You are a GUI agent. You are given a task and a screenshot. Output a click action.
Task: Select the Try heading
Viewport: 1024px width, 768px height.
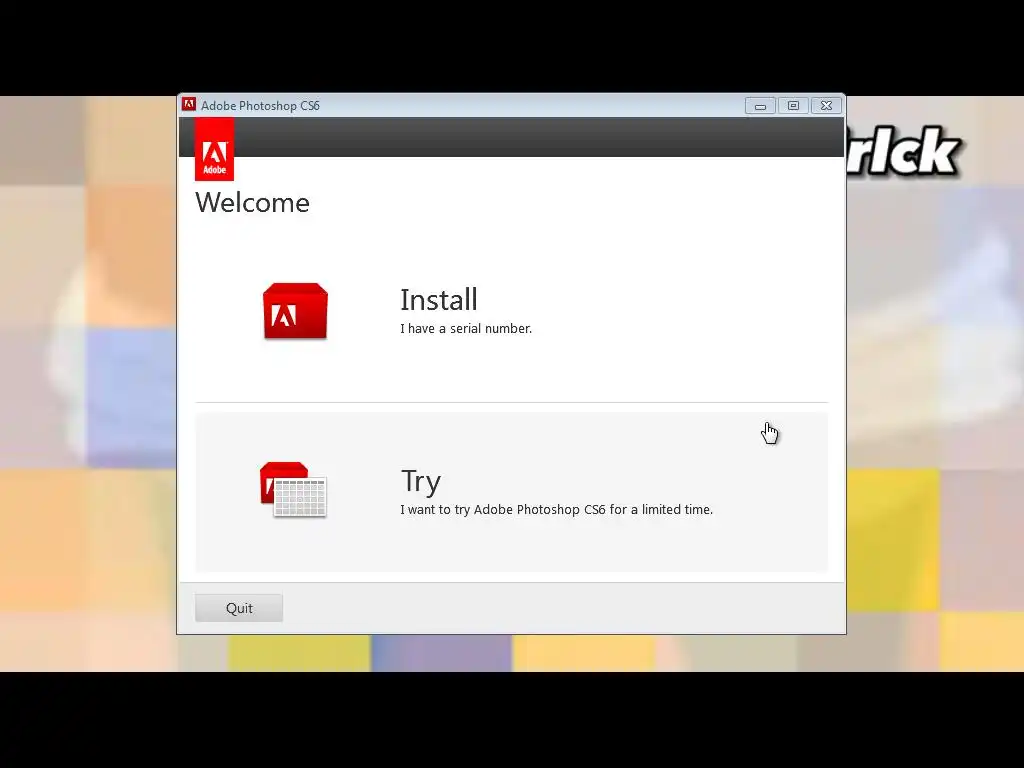421,482
